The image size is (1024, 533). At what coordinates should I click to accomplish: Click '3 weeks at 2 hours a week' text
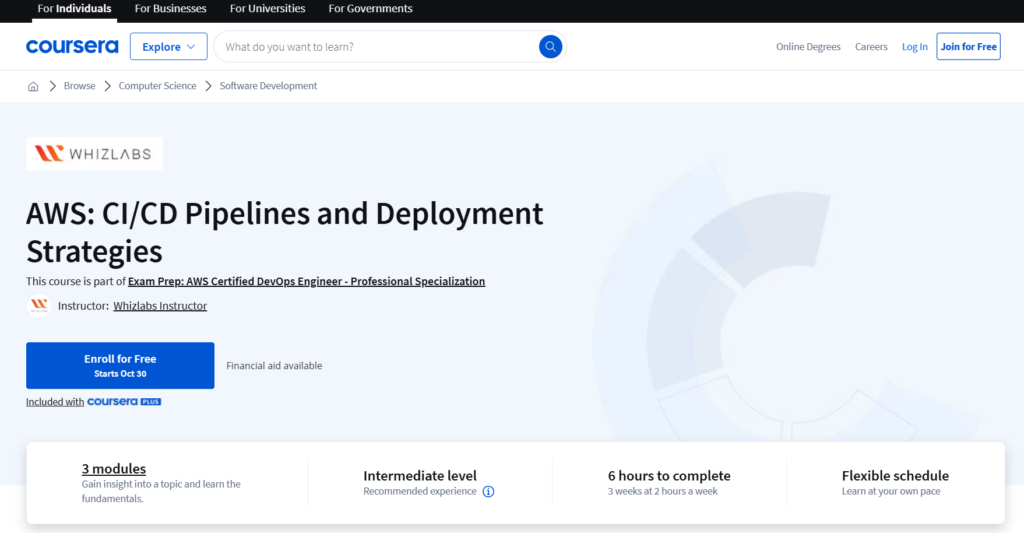663,491
